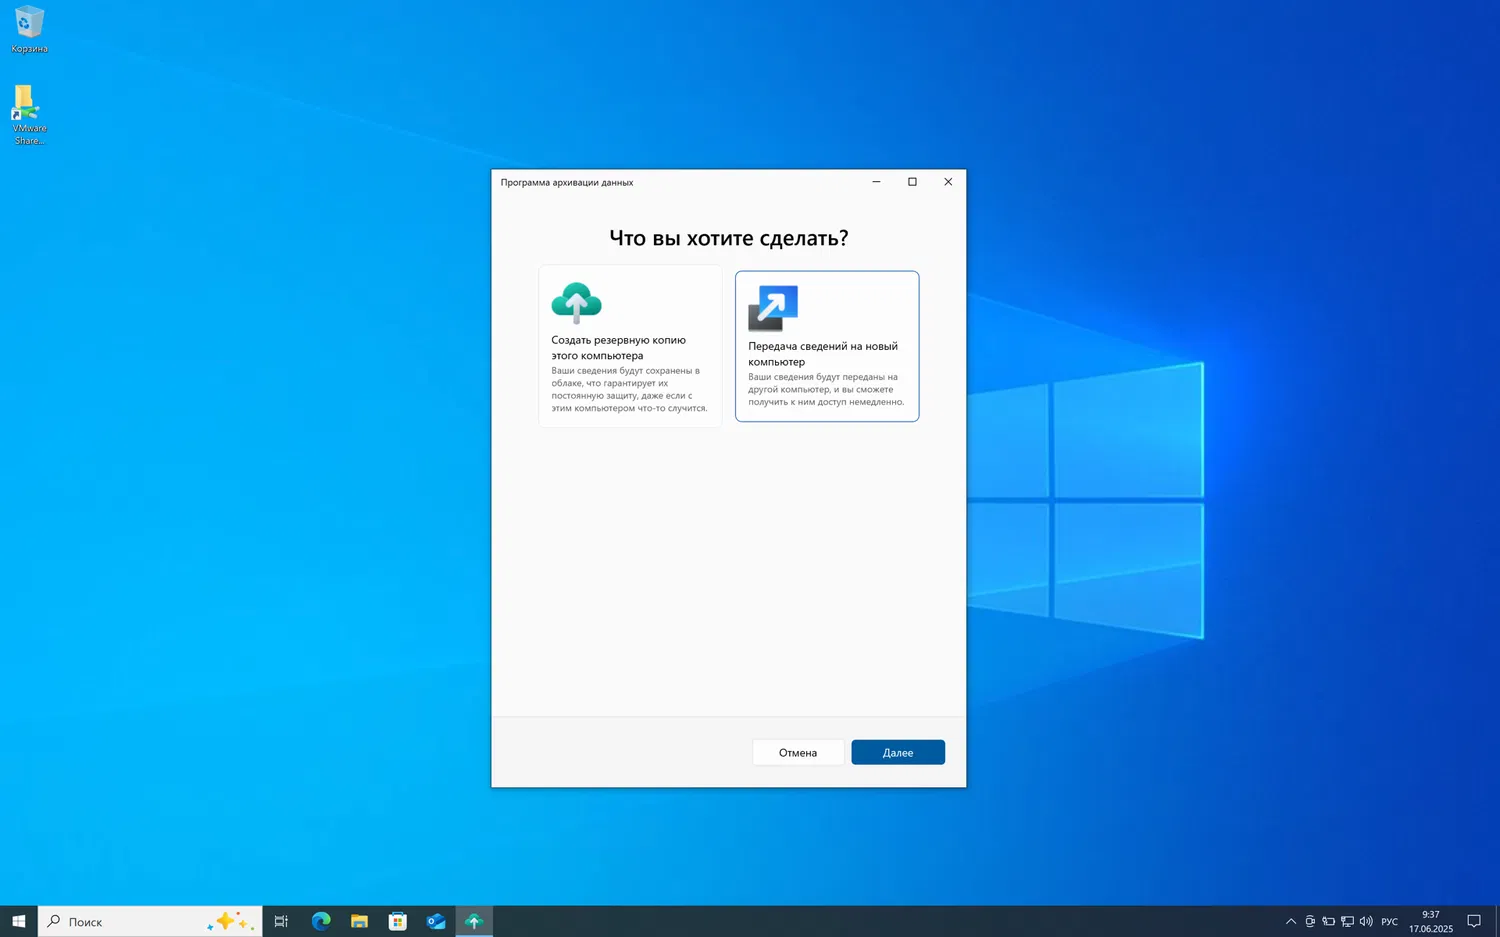Maximize the backup program window
Image resolution: width=1500 pixels, height=937 pixels.
click(x=912, y=182)
